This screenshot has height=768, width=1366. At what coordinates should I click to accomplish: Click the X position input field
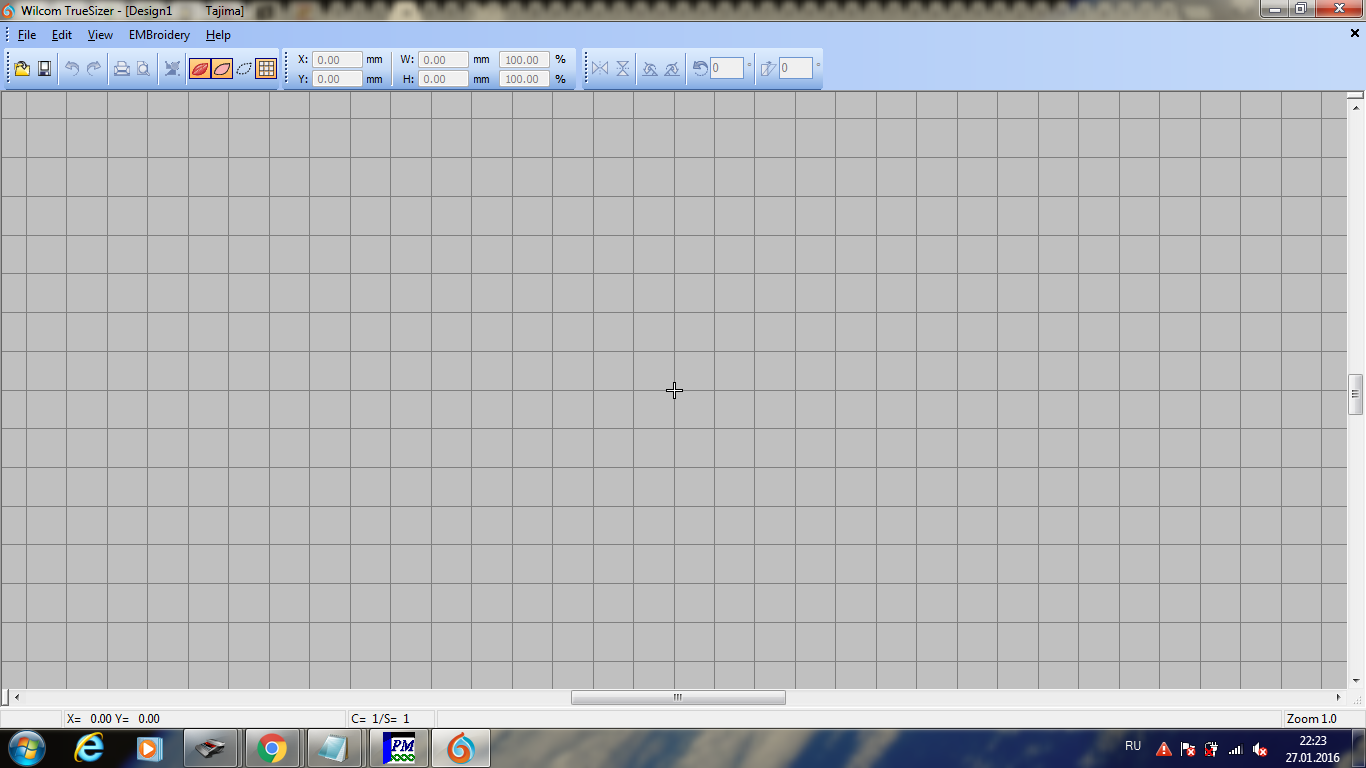pos(337,60)
